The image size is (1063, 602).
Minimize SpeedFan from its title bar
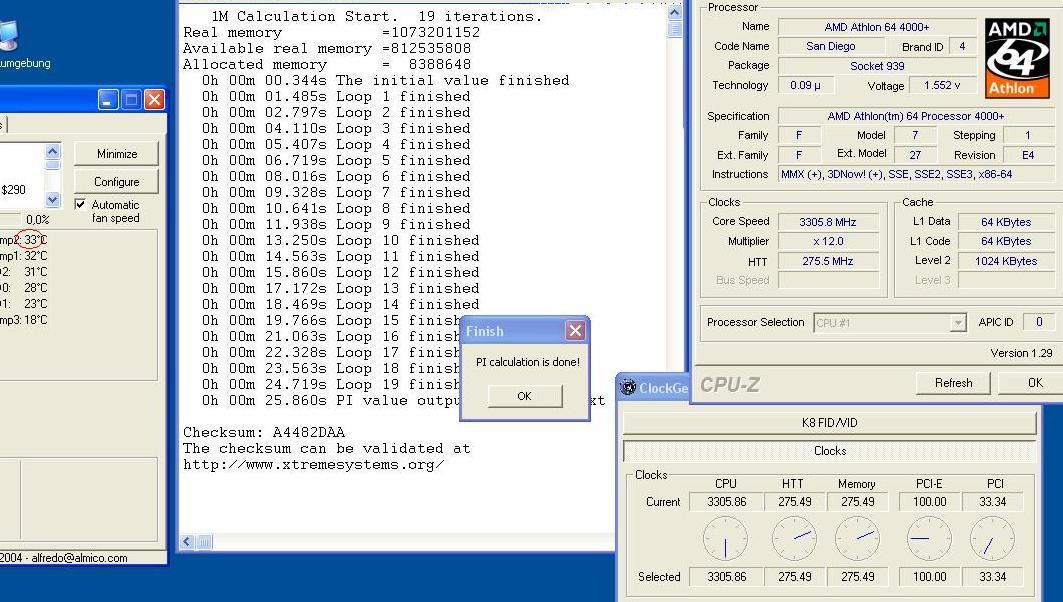click(108, 100)
